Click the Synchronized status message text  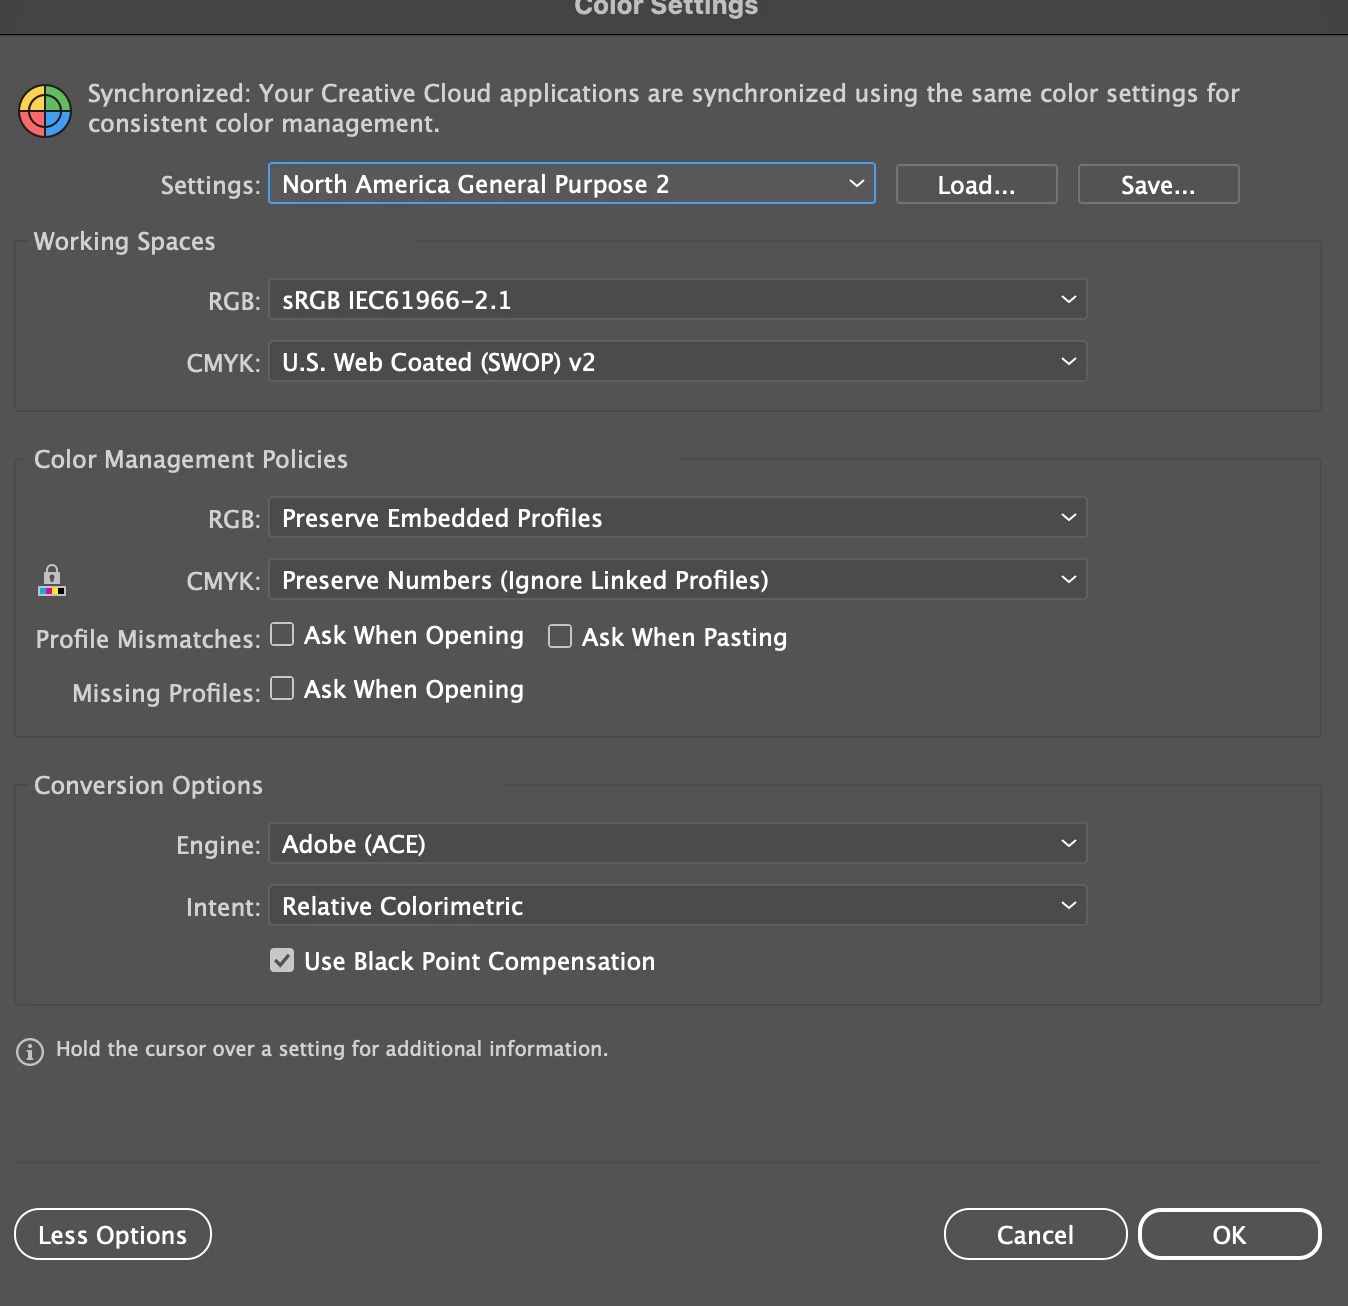[664, 108]
